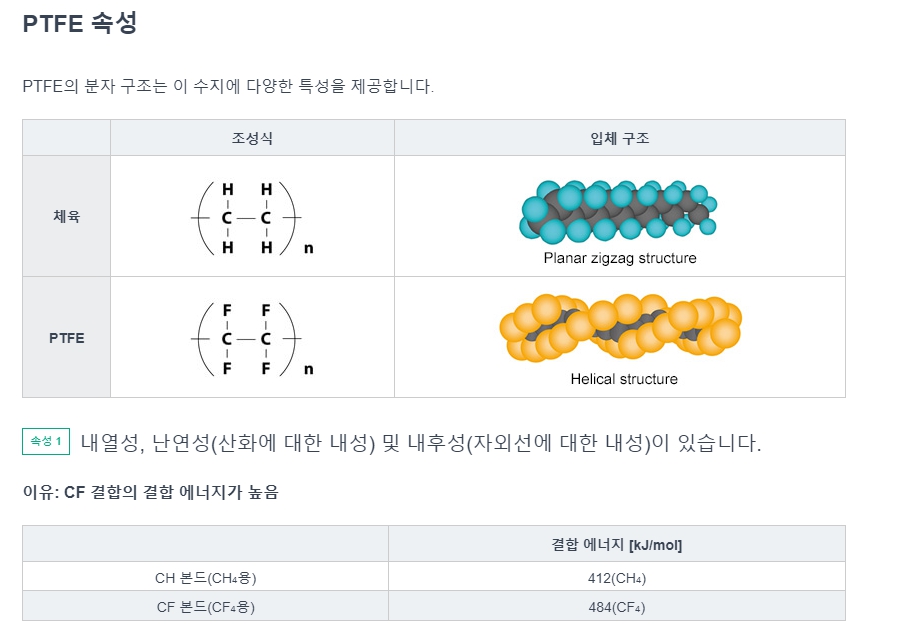This screenshot has height=642, width=906.
Task: Click the "484(CF₄)" bond energy value
Action: pyautogui.click(x=616, y=606)
